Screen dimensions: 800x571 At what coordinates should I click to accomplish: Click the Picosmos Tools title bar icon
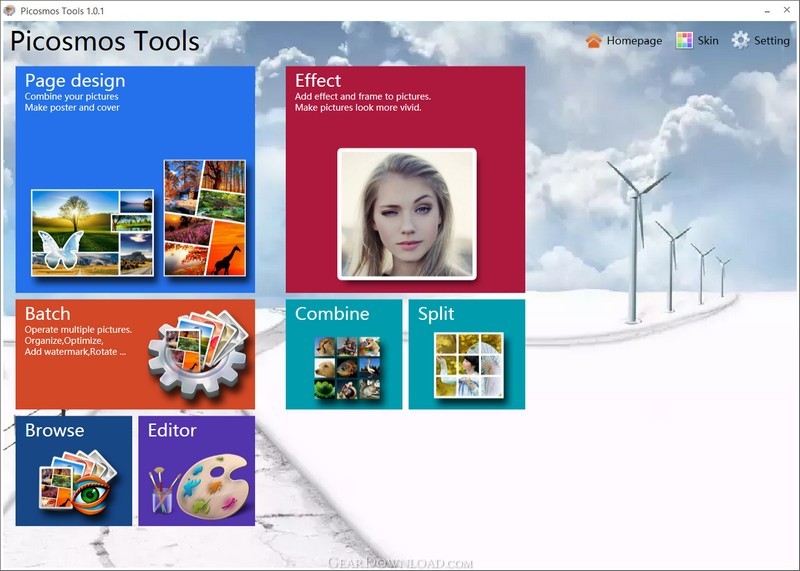pyautogui.click(x=9, y=10)
